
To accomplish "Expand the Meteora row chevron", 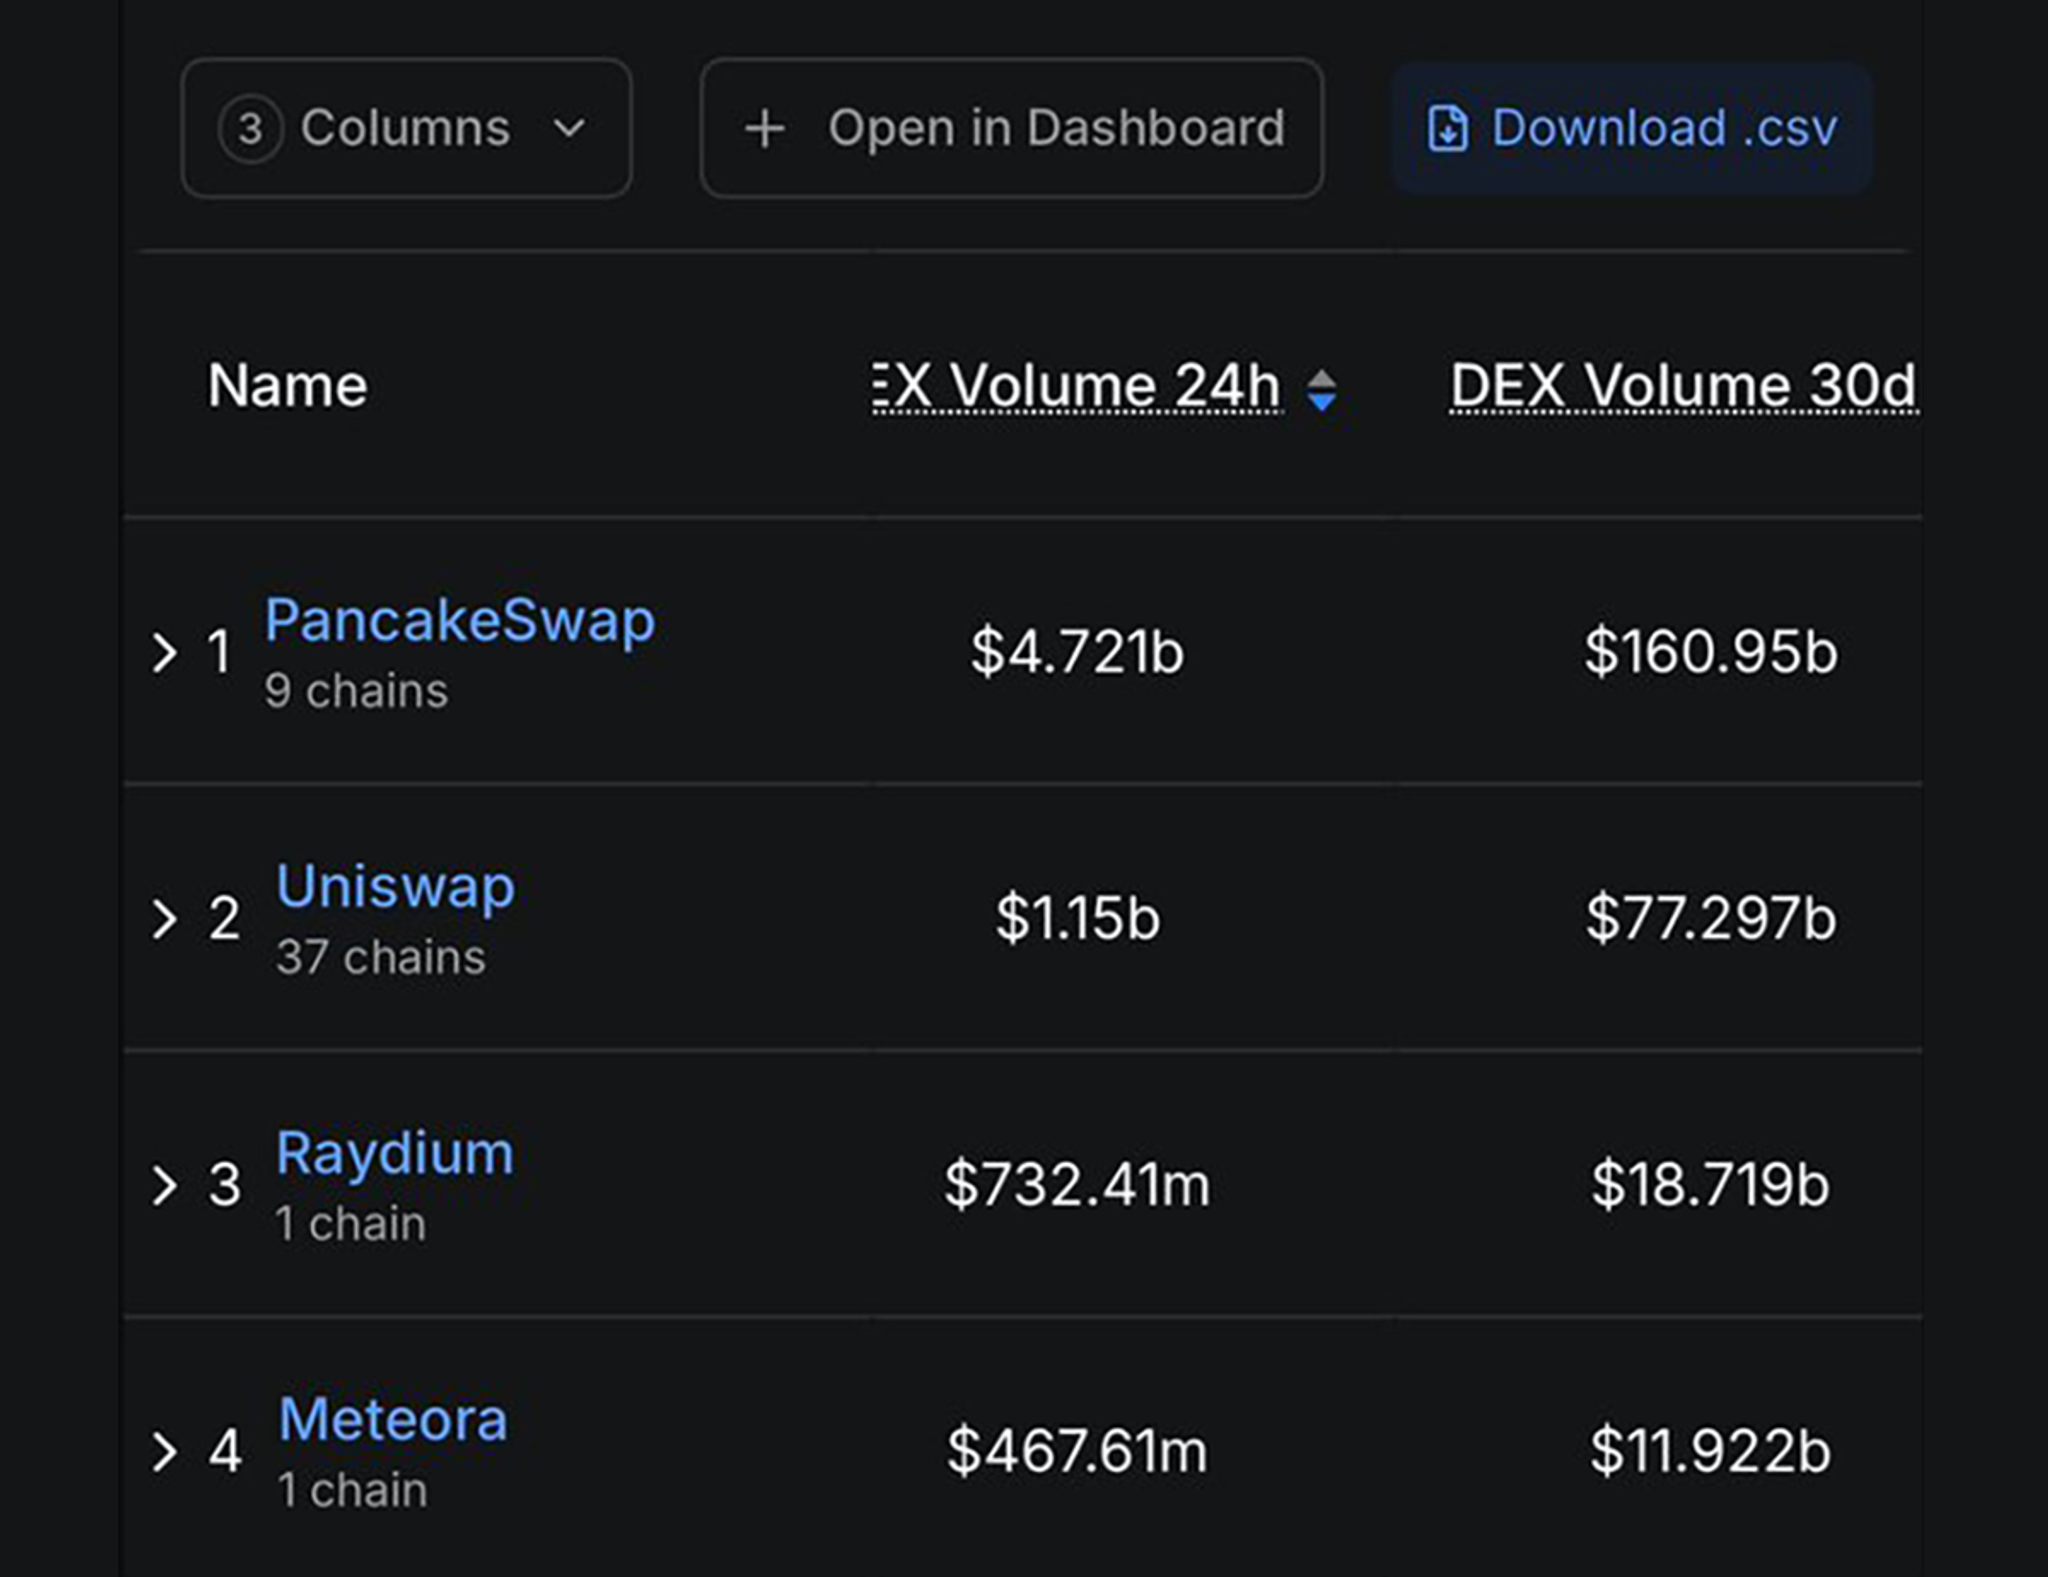I will click(x=164, y=1451).
